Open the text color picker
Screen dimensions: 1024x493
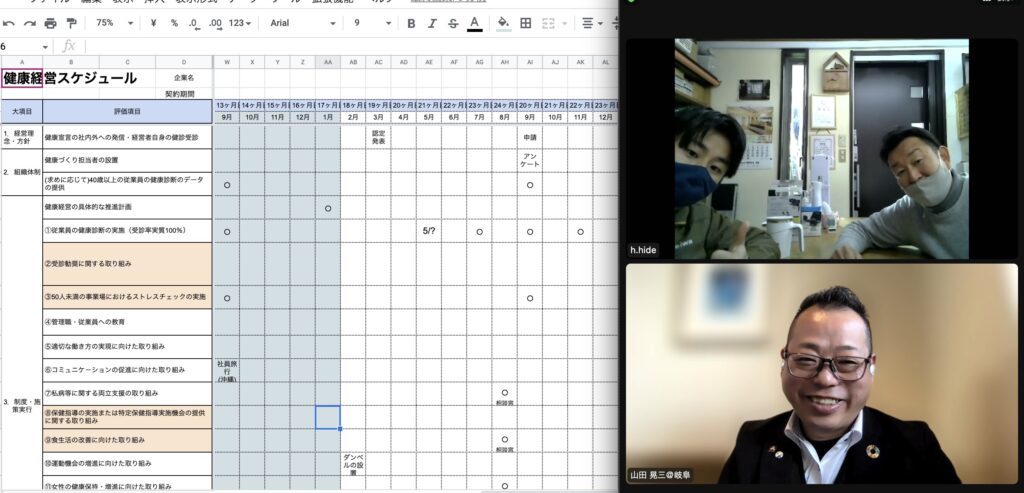point(475,24)
